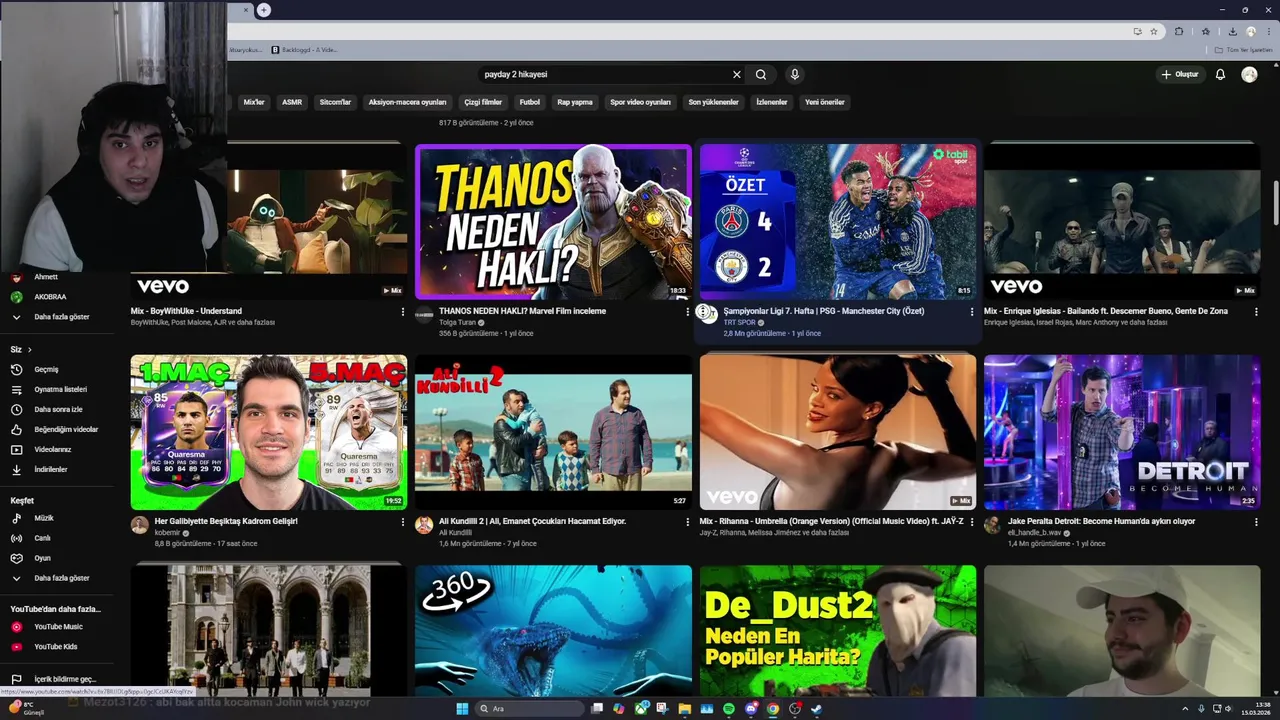The height and width of the screenshot is (720, 1280).
Task: Select Aksiyon-macera oyunları filter chip
Action: (407, 102)
